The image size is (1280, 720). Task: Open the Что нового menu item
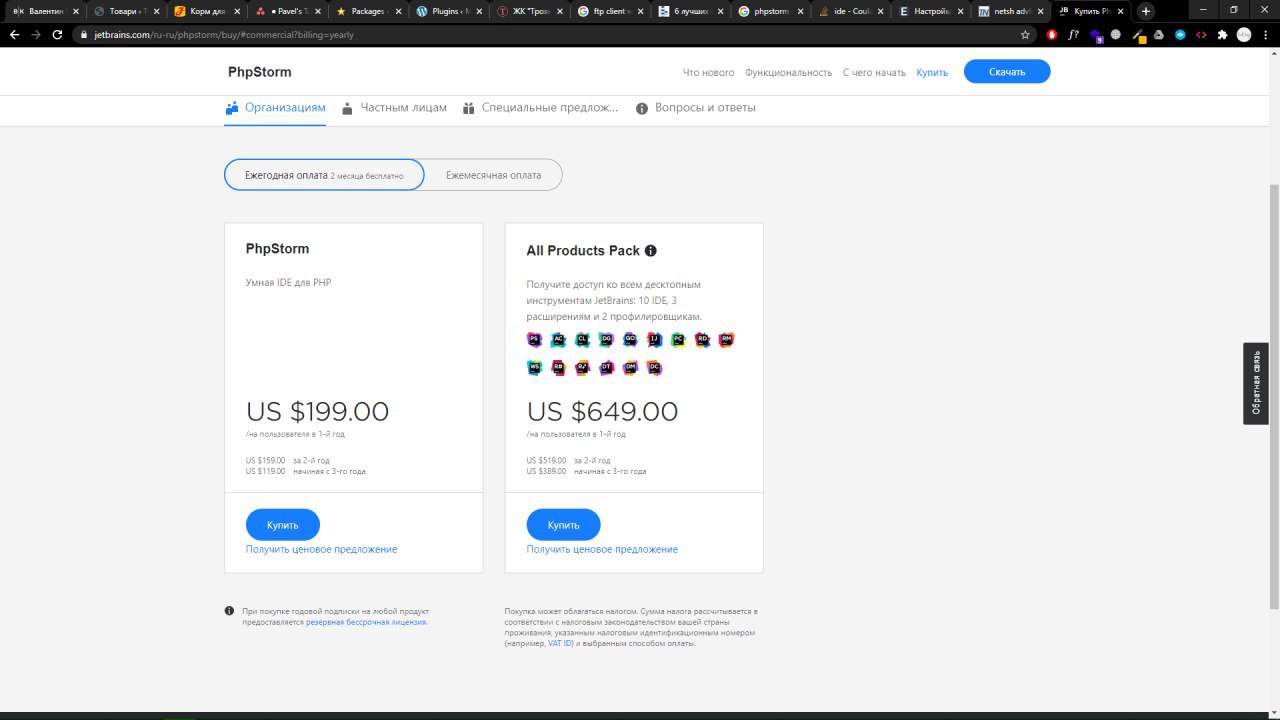(x=708, y=72)
